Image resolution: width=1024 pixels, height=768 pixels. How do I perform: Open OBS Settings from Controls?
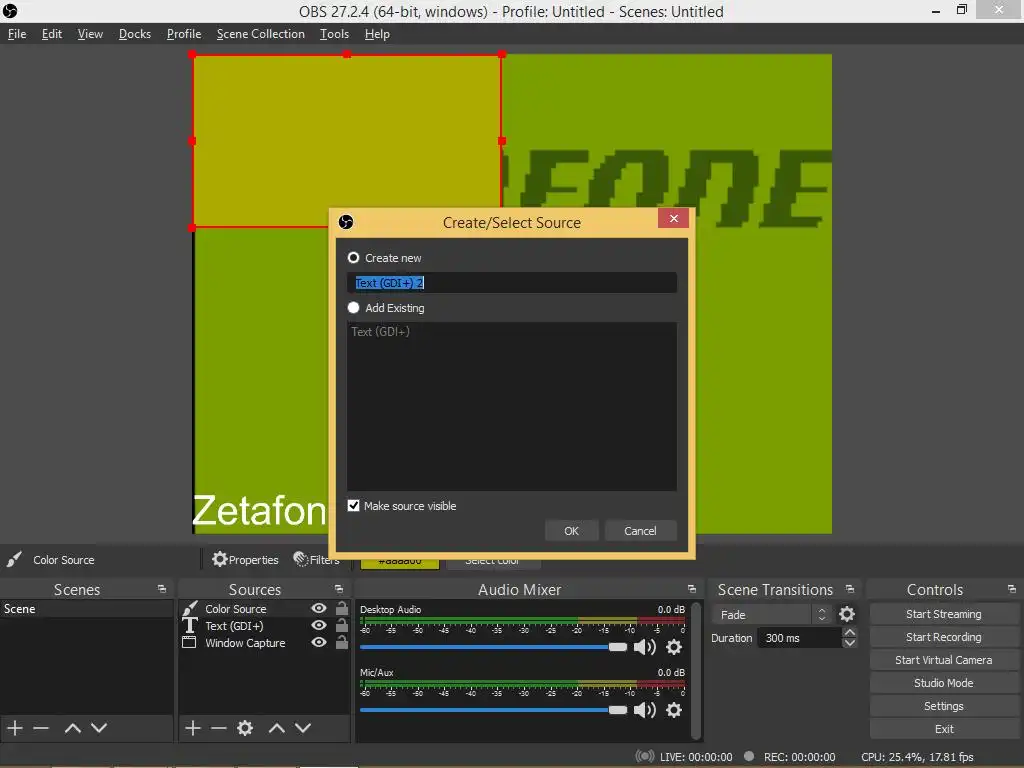pyautogui.click(x=944, y=706)
